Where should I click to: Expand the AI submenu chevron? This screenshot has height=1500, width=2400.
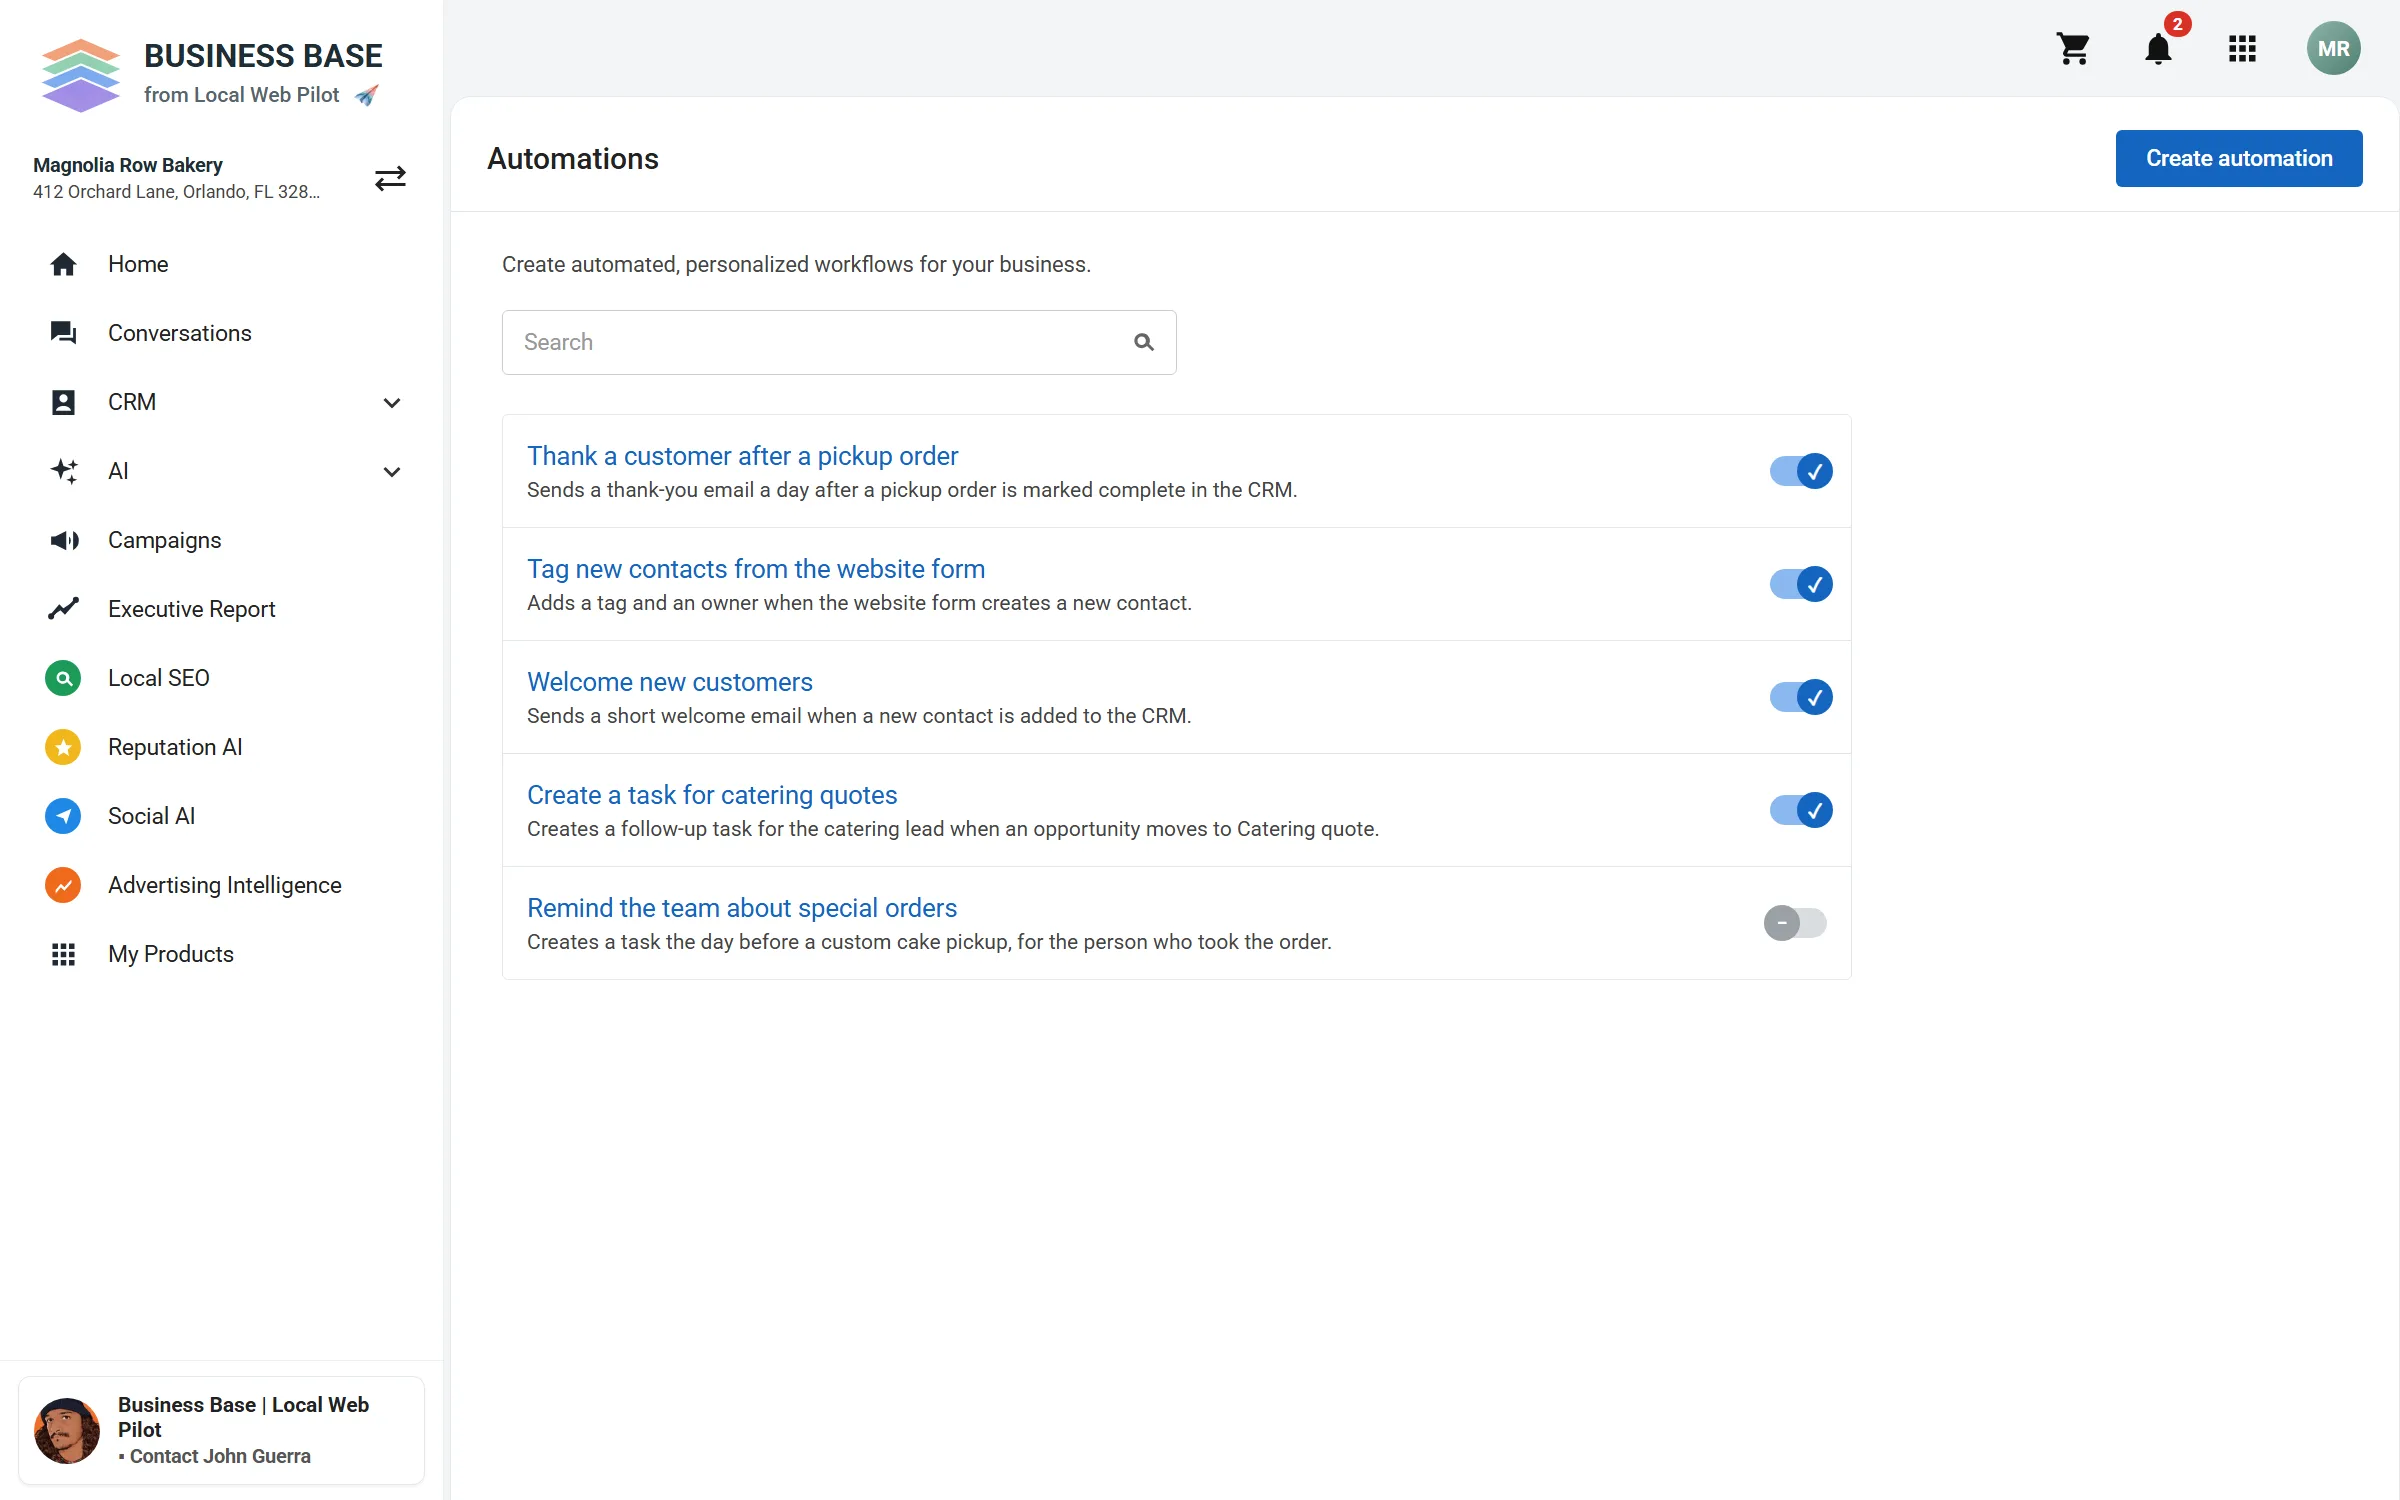tap(392, 471)
